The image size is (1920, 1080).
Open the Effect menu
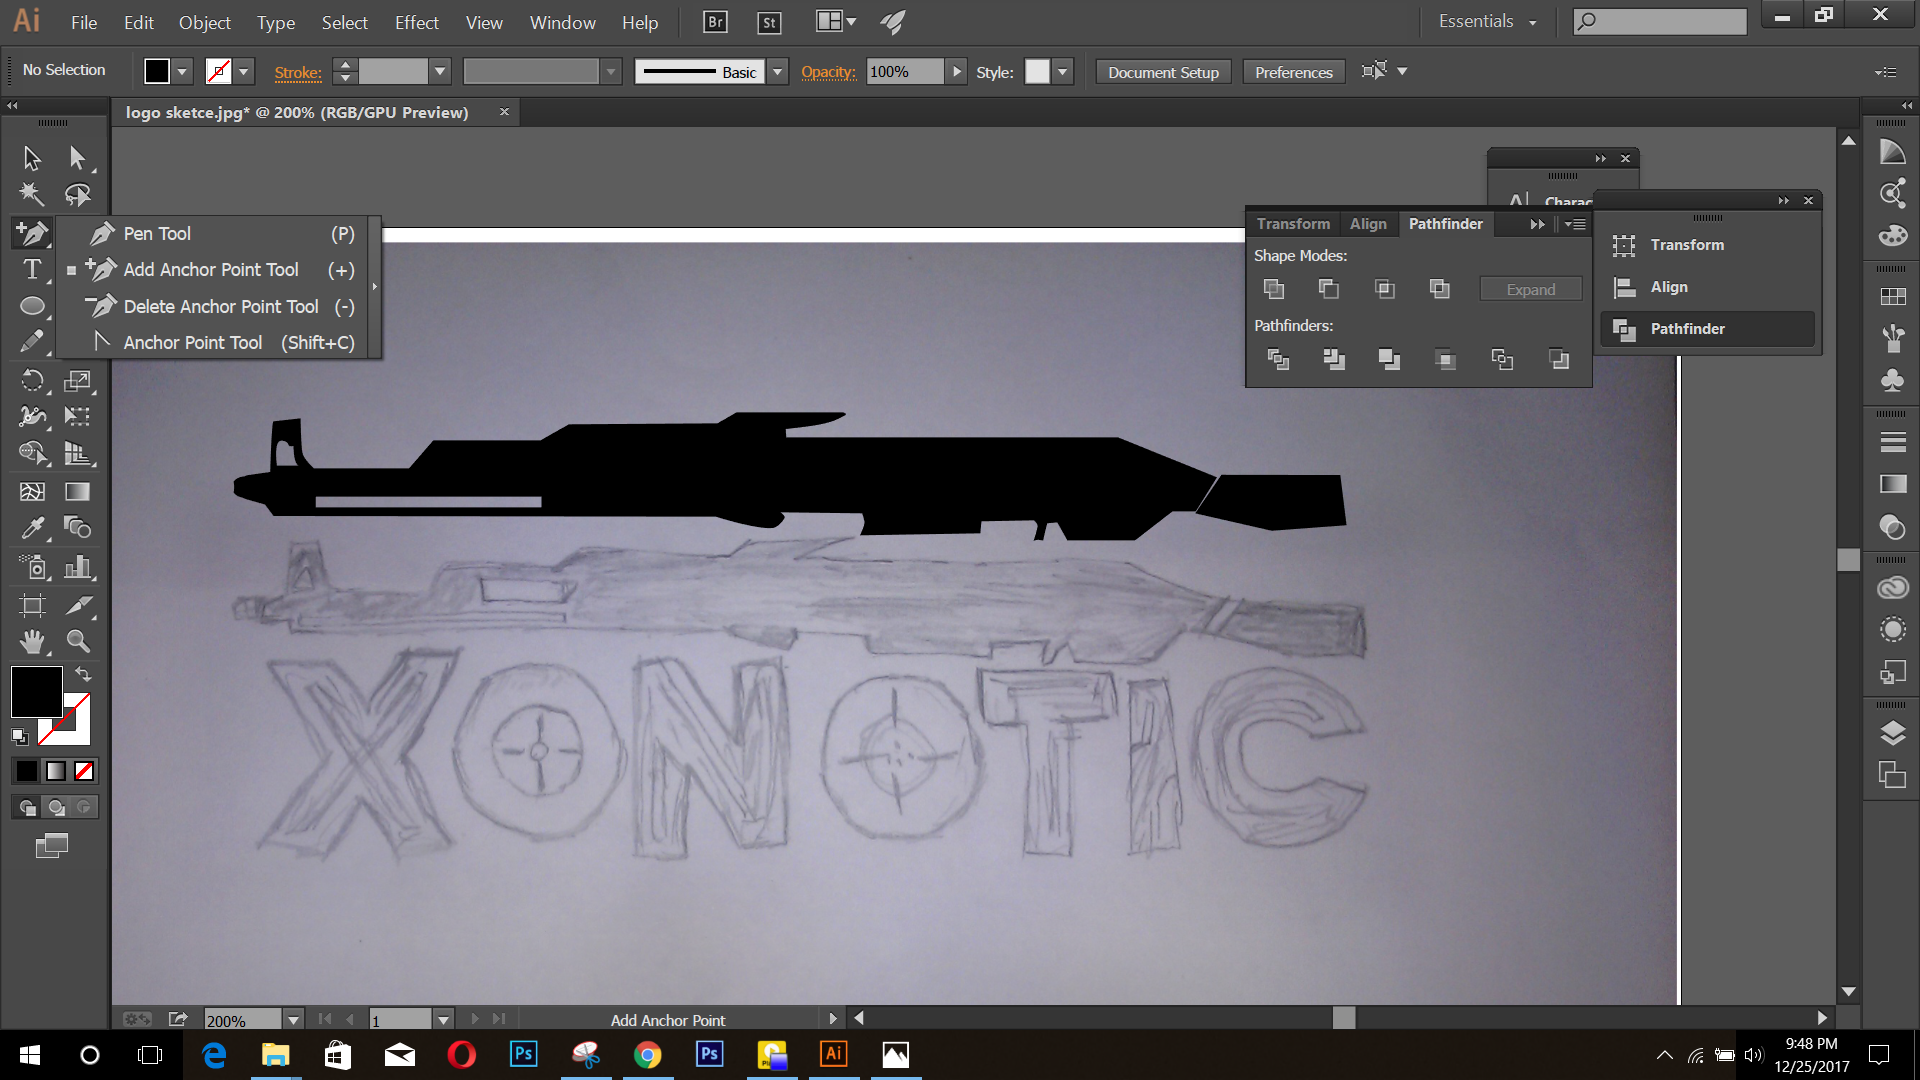tap(416, 22)
